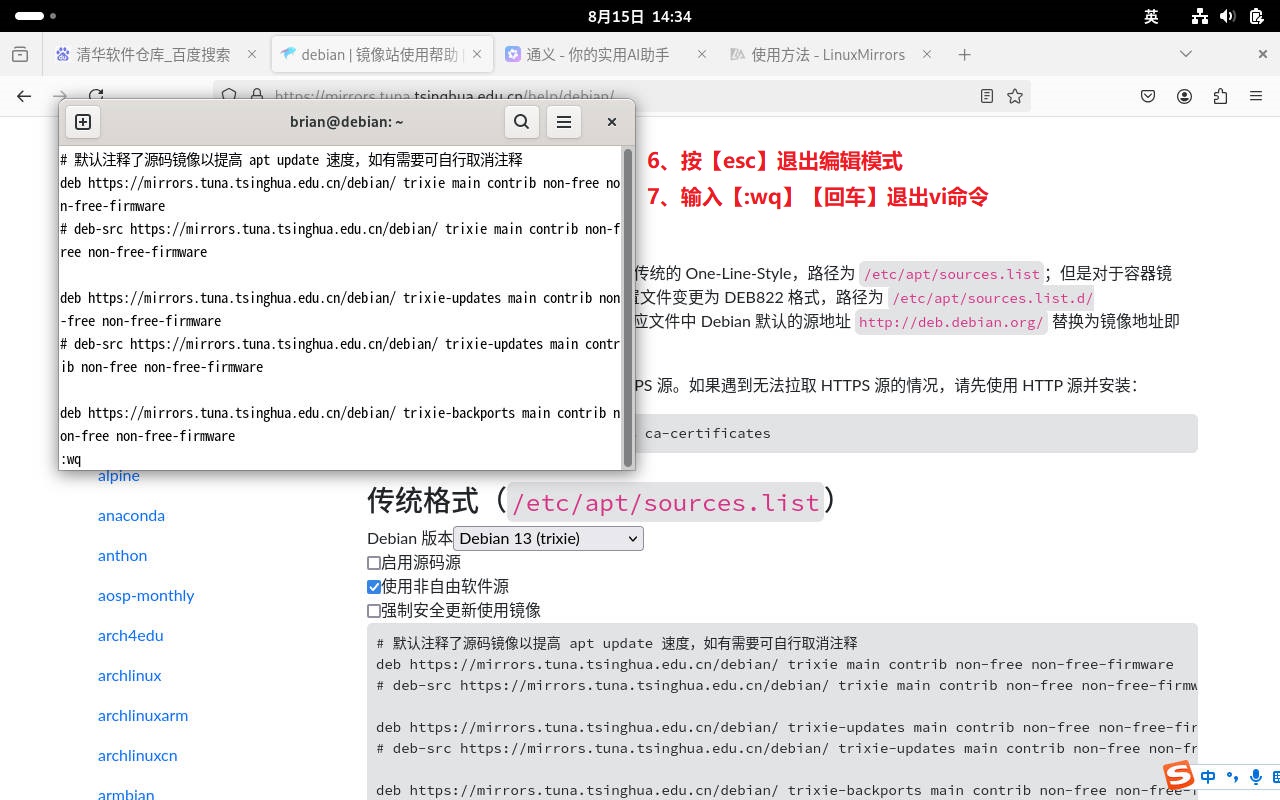Enable 启用源码源 checkbox
Screen dimensions: 1280x800
[x=374, y=563]
